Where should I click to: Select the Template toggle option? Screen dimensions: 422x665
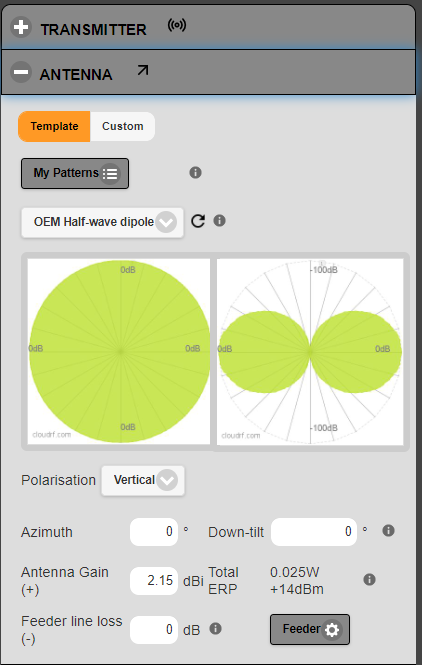[x=54, y=126]
